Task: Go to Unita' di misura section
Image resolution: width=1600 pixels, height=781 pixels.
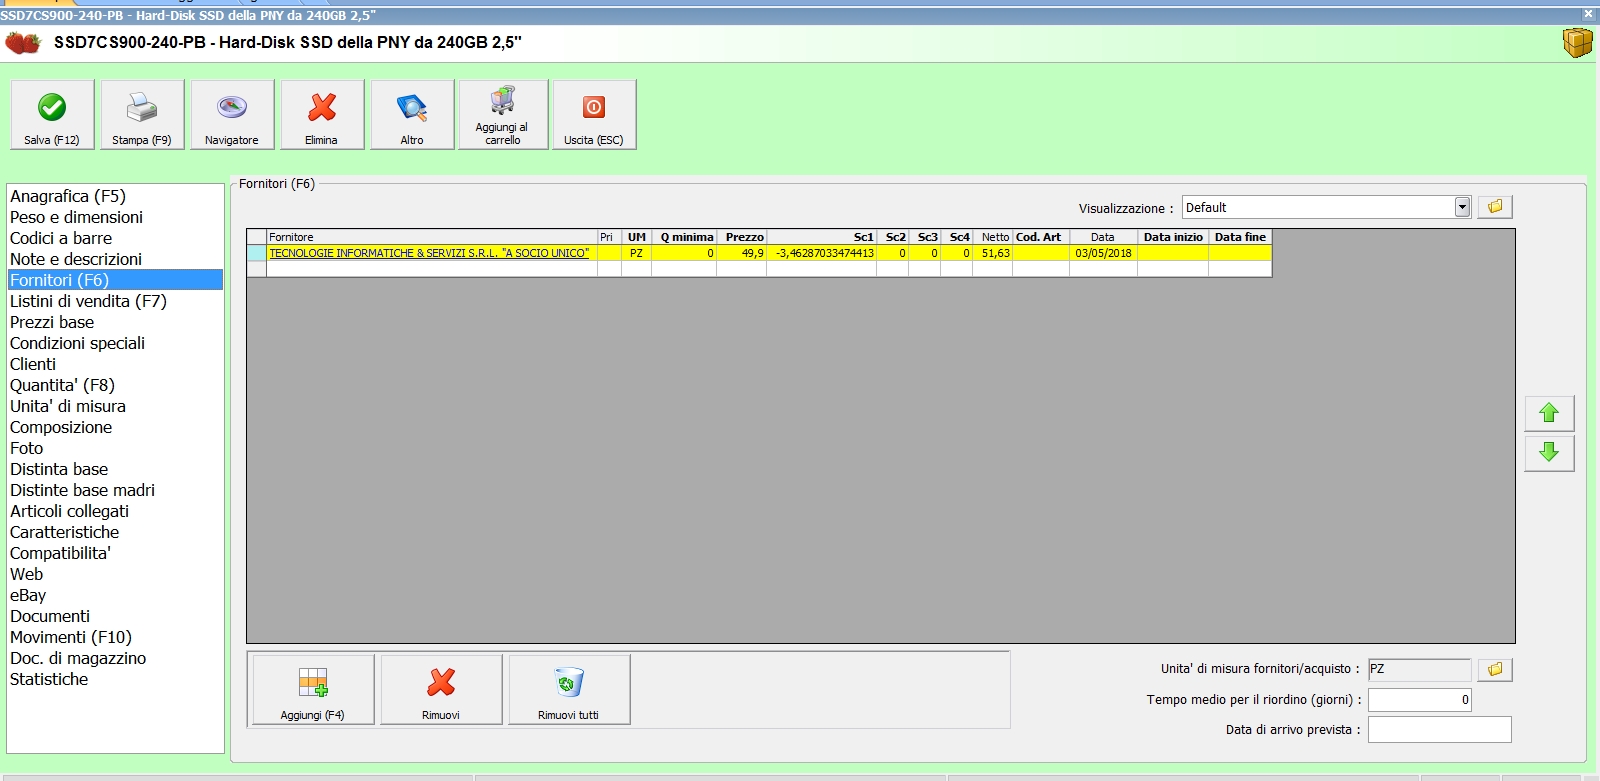Action: click(x=115, y=406)
